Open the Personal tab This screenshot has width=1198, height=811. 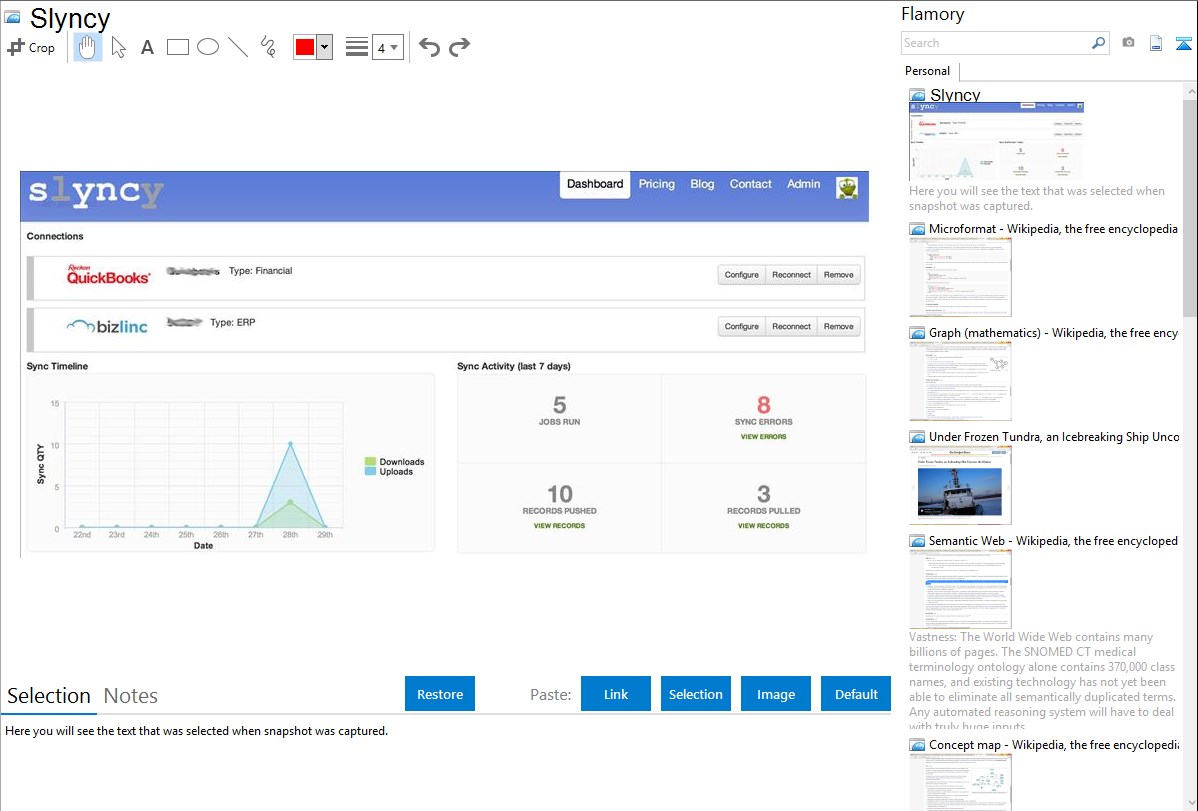(x=927, y=71)
